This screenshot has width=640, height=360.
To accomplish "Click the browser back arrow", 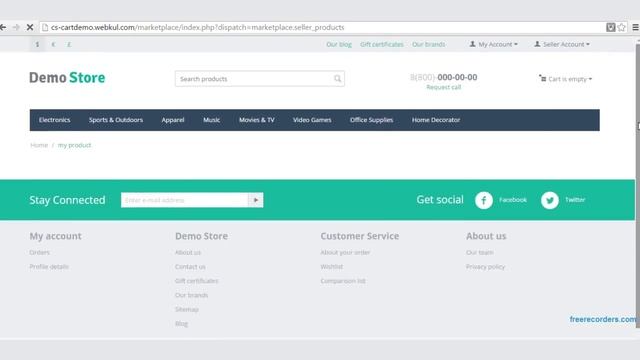I will click(x=3, y=27).
